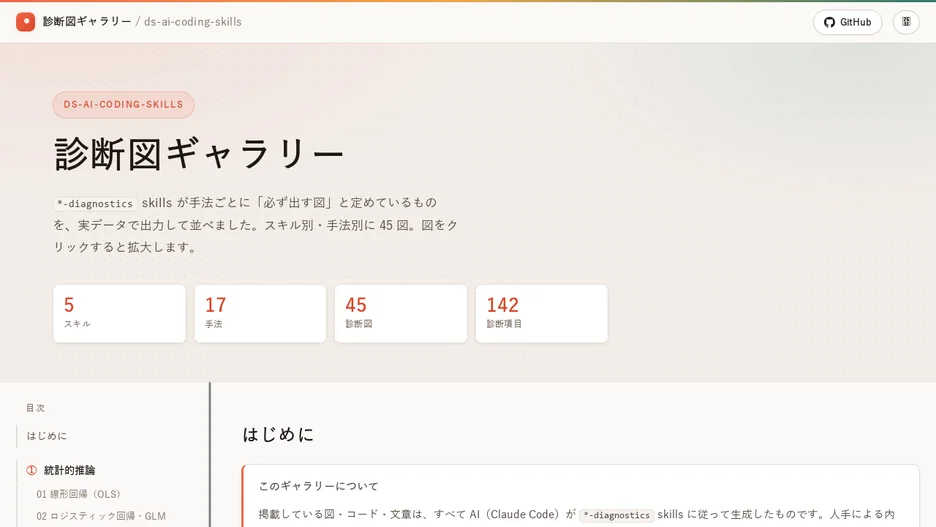The height and width of the screenshot is (527, 936).
Task: Click the 診断図ギャラリー title in header
Action: 87,21
